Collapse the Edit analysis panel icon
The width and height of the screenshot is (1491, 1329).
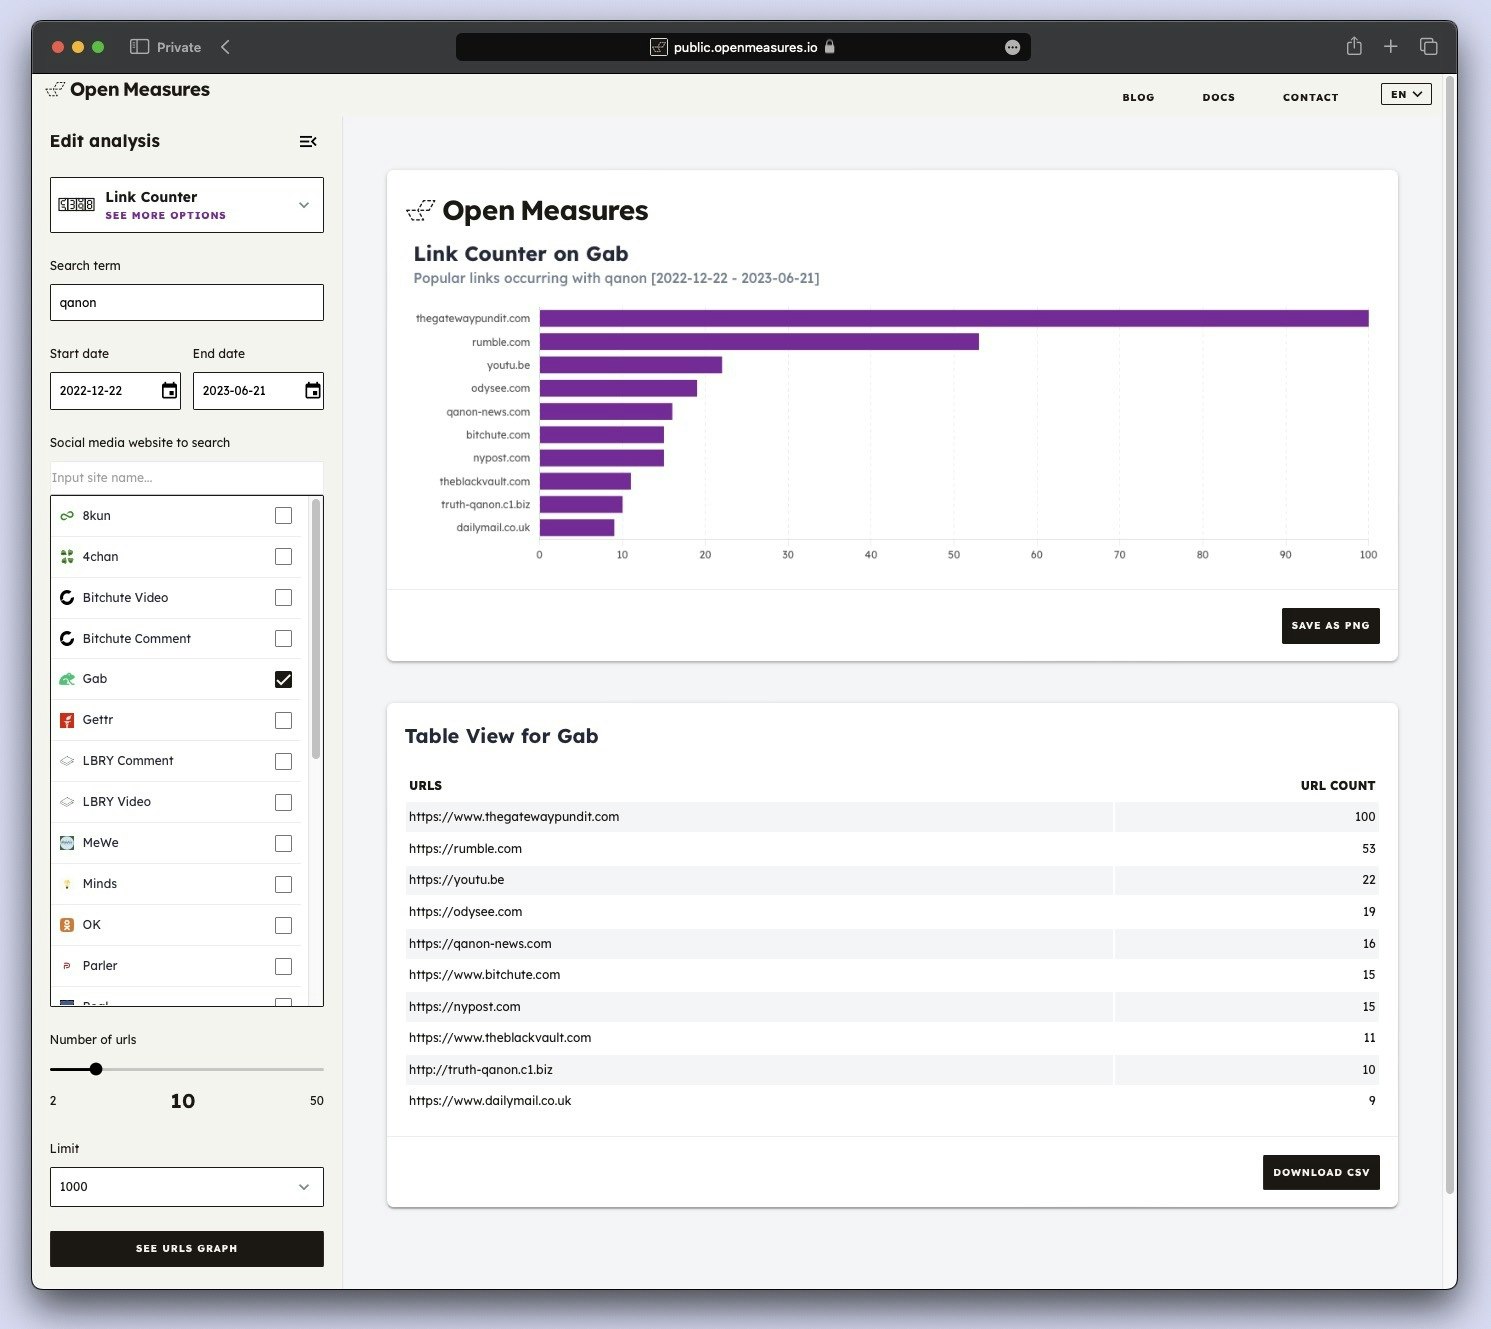point(308,142)
